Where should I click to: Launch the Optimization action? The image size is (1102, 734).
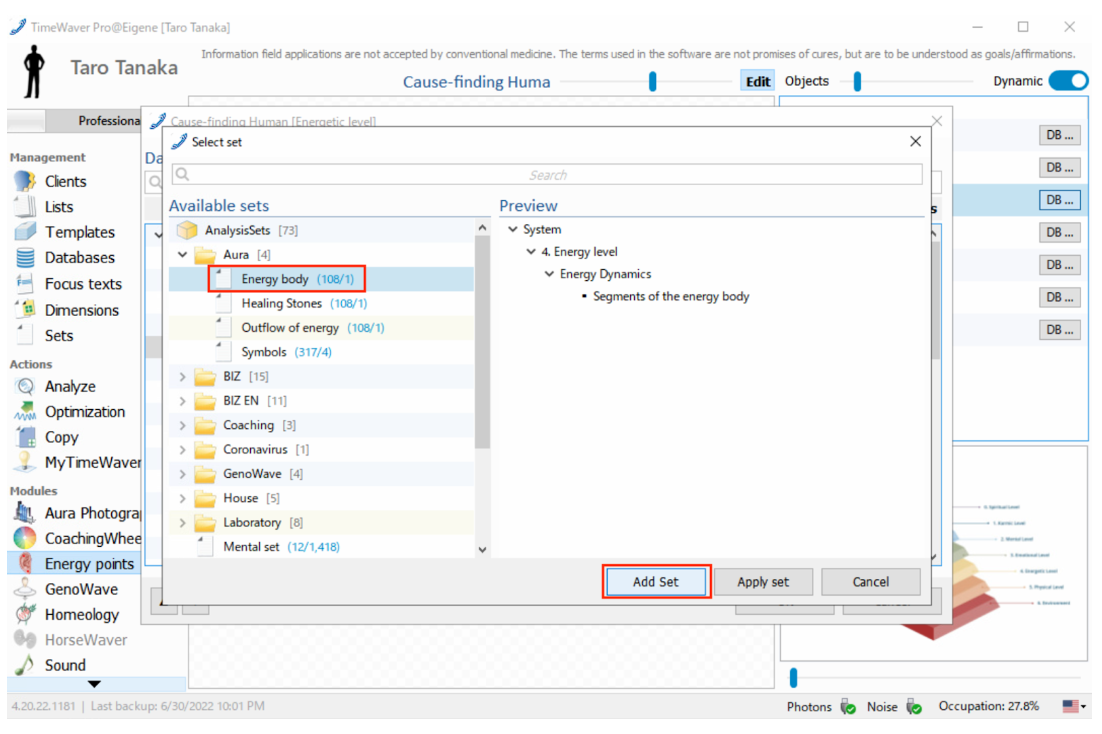click(x=84, y=411)
